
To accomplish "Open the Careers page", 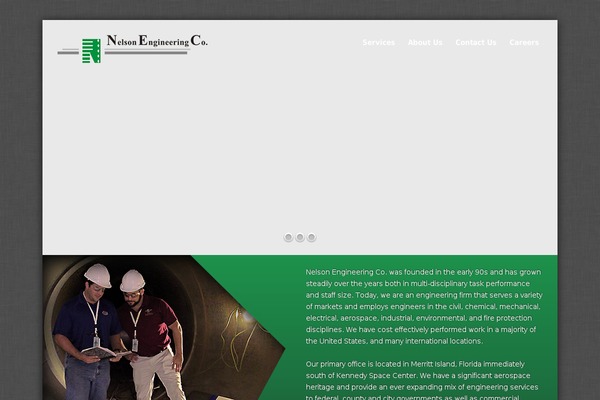I will point(524,42).
